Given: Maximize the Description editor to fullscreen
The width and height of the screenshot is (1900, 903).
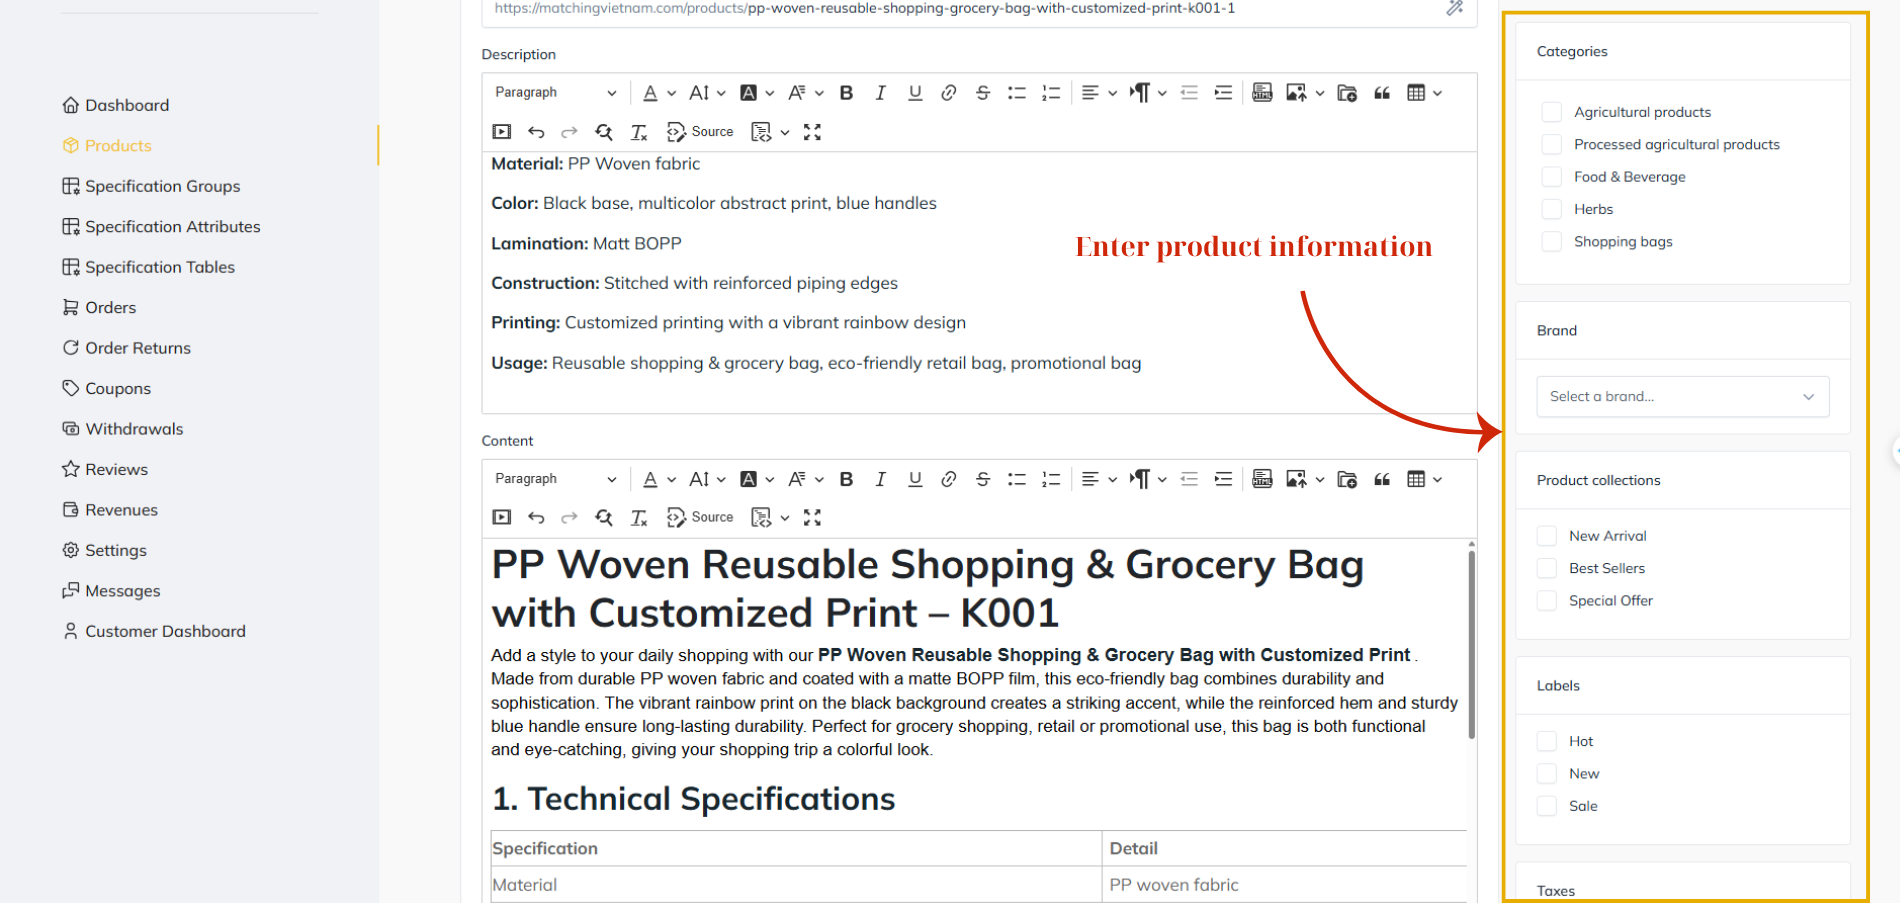Looking at the screenshot, I should click(812, 132).
